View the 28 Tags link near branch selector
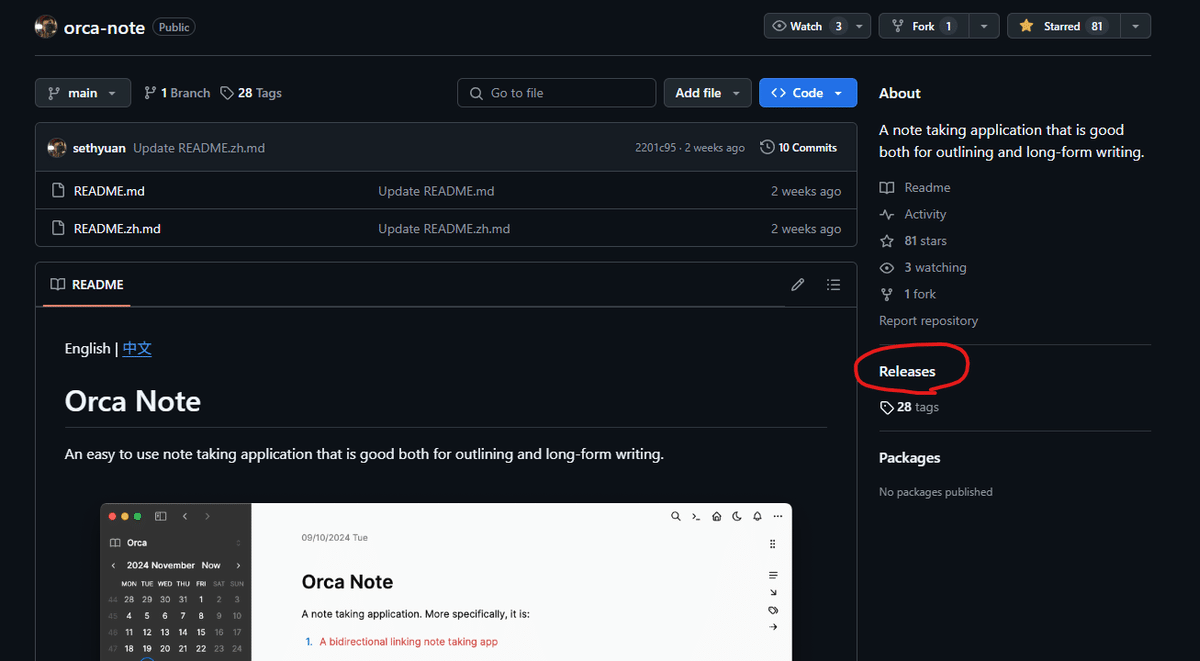Screen dimensions: 1200x661 [x=252, y=93]
